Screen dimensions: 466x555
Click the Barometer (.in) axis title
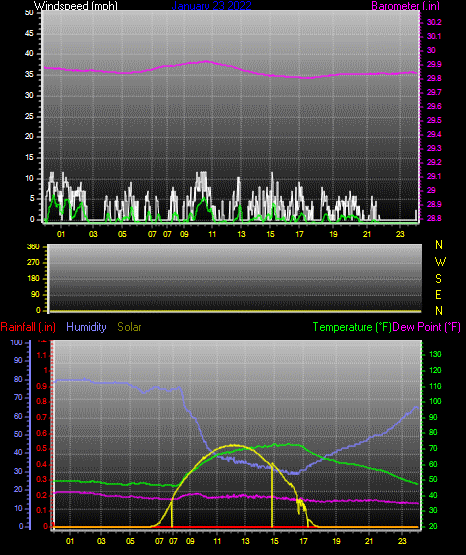pyautogui.click(x=405, y=6)
